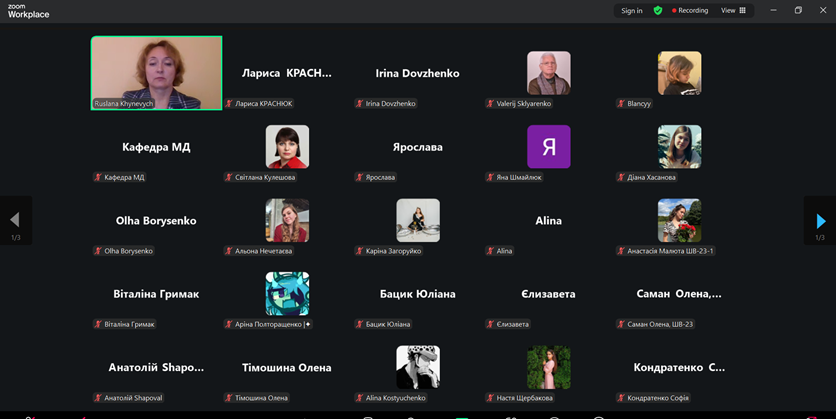Select the Лариса КРАСНЮК participant tile
Image resolution: width=836 pixels, height=419 pixels.
coord(287,74)
